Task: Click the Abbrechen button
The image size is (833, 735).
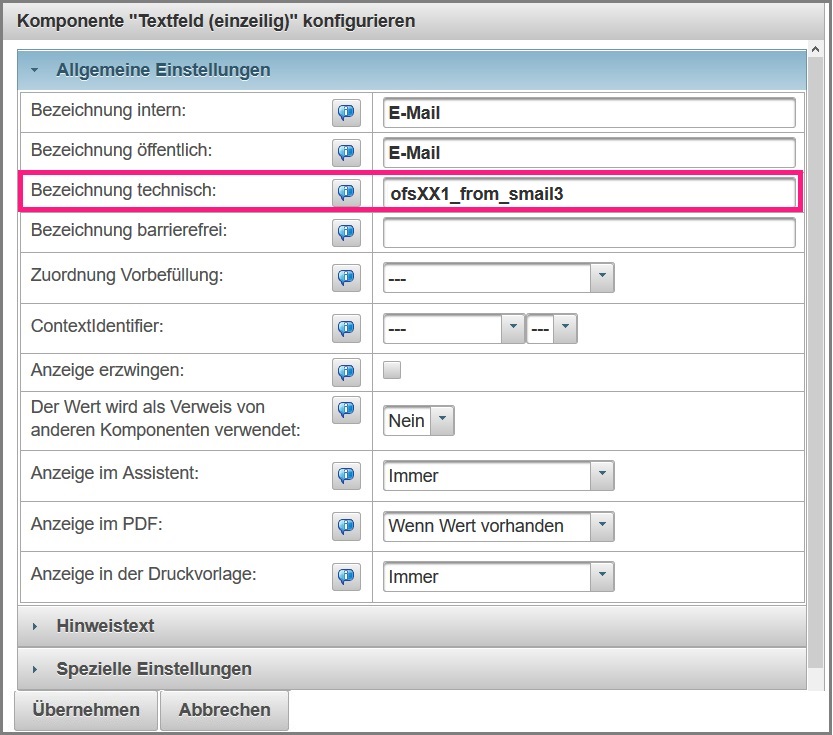Action: point(224,710)
